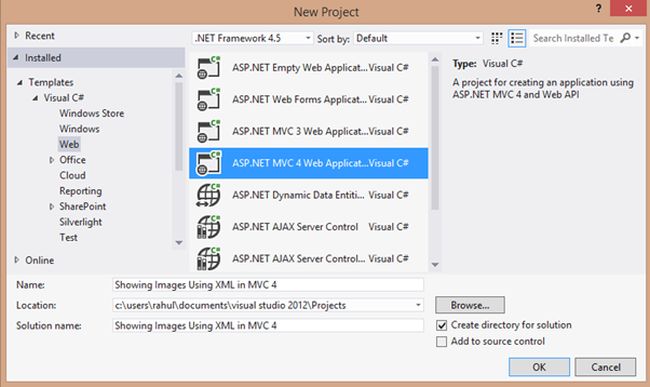Switch to medium icons list view
Viewport: 650px width, 387px height.
tap(517, 38)
